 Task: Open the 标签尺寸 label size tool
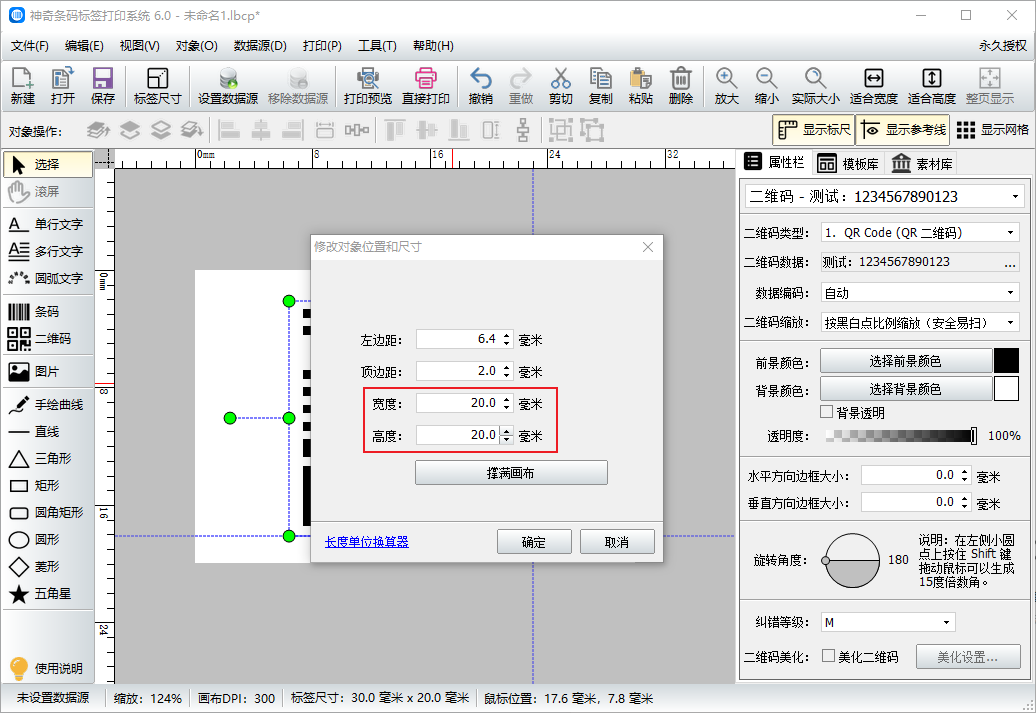[x=157, y=86]
